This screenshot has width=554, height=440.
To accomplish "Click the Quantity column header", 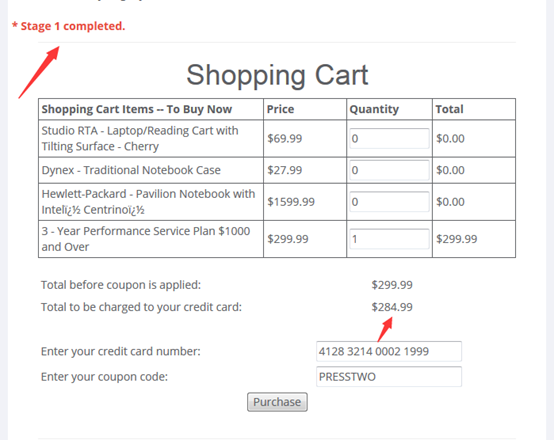I will (x=374, y=109).
